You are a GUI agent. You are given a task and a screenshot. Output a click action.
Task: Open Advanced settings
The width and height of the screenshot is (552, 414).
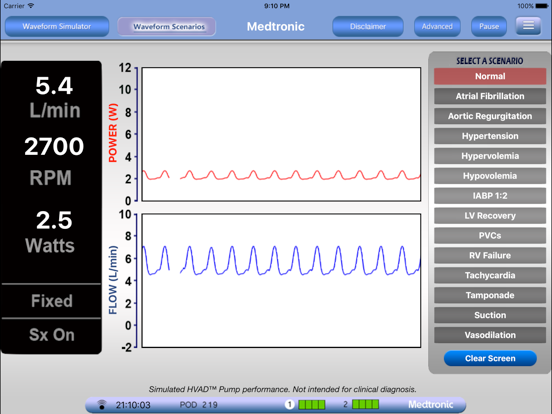coord(437,26)
